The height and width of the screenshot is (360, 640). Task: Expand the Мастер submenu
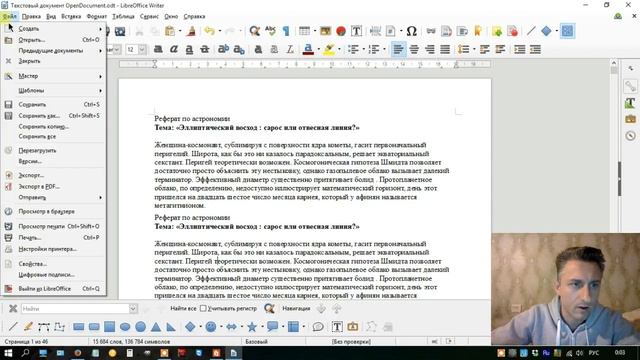[x=53, y=76]
